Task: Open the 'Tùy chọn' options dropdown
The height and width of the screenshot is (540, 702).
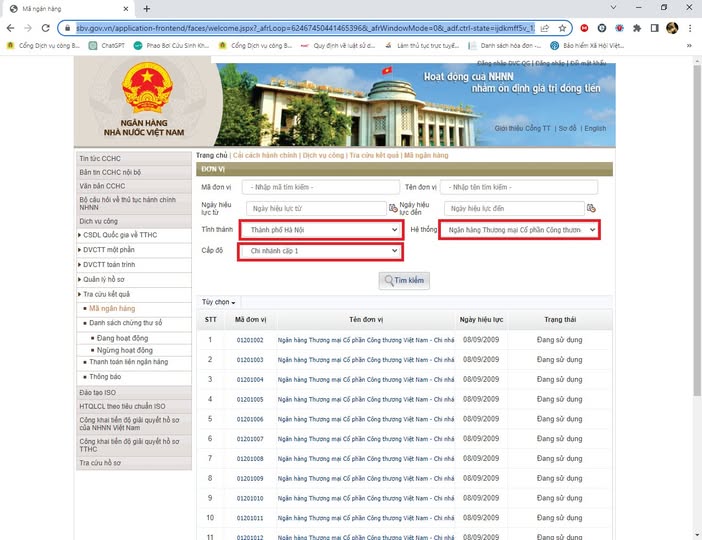Action: (x=218, y=302)
